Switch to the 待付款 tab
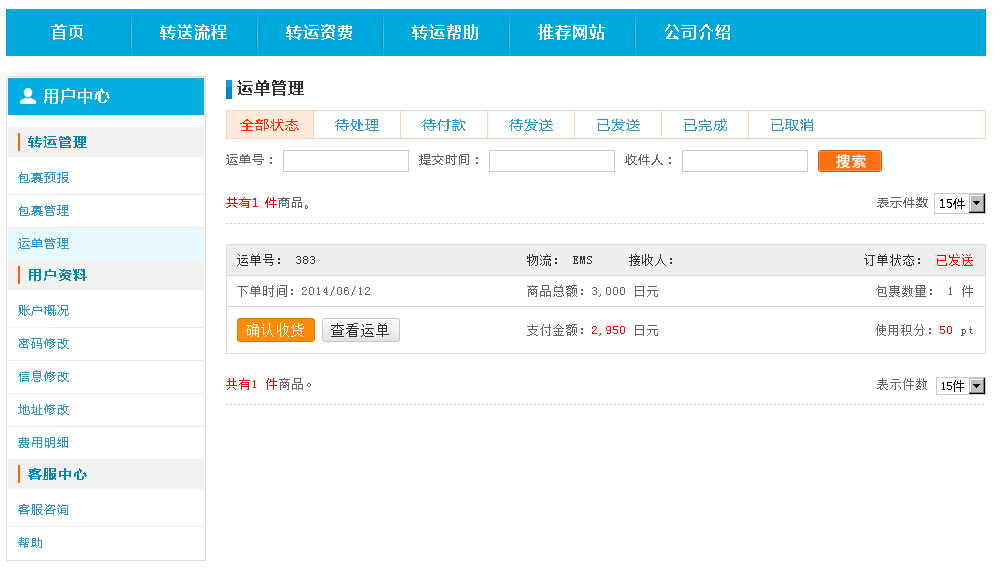 444,124
